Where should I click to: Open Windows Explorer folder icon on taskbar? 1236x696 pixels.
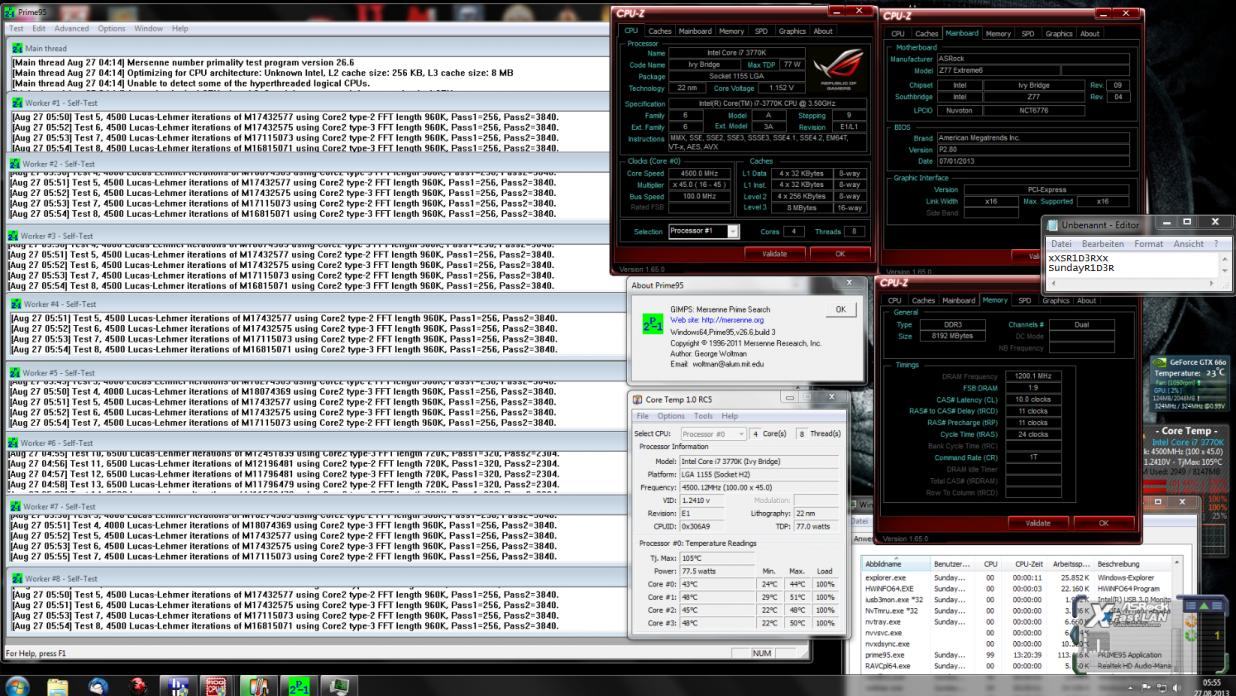coord(58,686)
